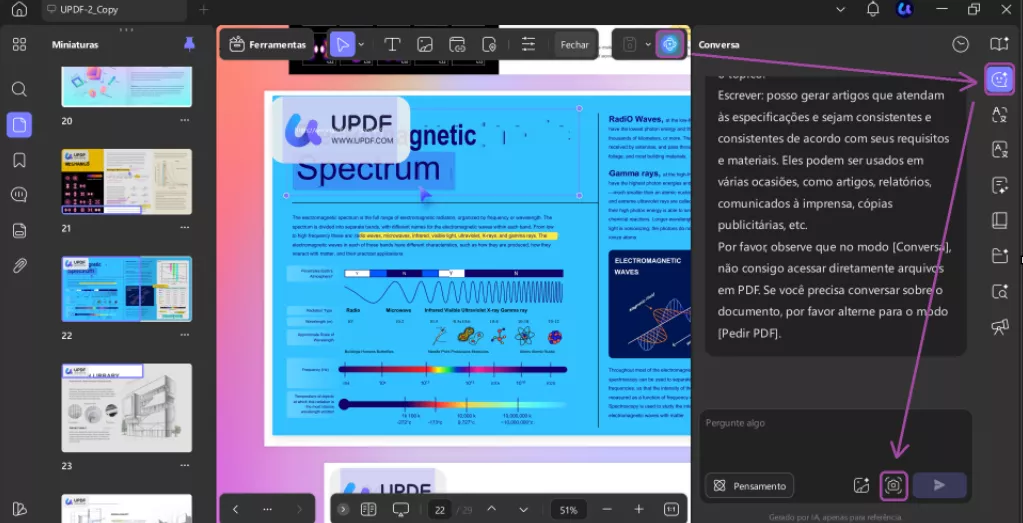Expand selection tool dropdown arrow
This screenshot has height=523, width=1023.
[361, 44]
